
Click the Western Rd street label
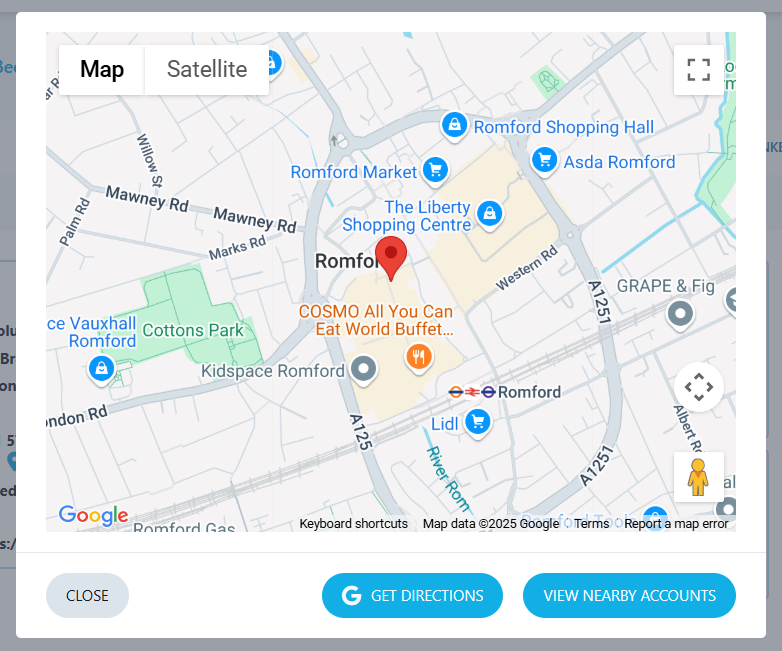(x=527, y=267)
